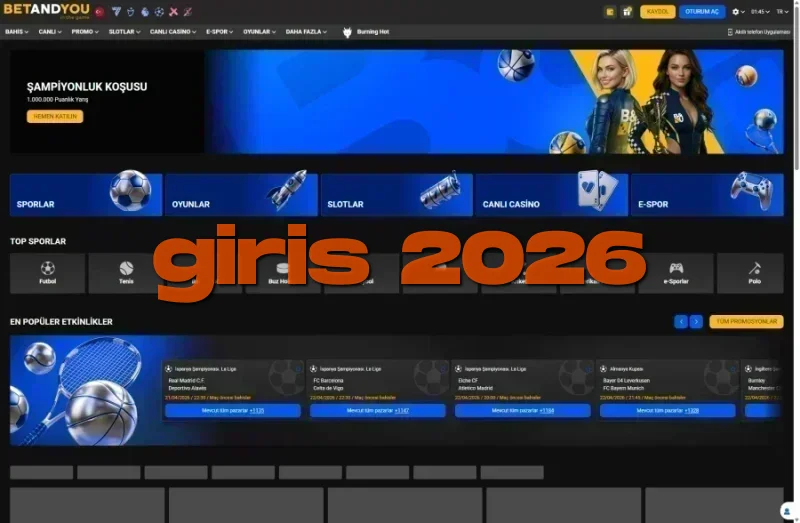800x523 pixels.
Task: Click the Real Madrid C.F. team name
Action: point(186,381)
